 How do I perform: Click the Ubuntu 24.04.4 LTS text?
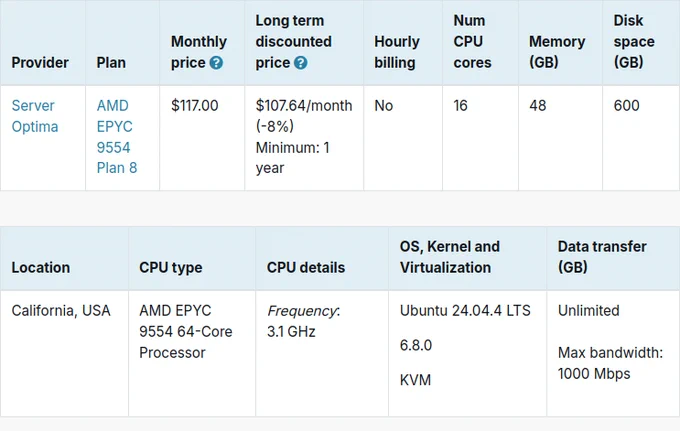click(x=465, y=311)
